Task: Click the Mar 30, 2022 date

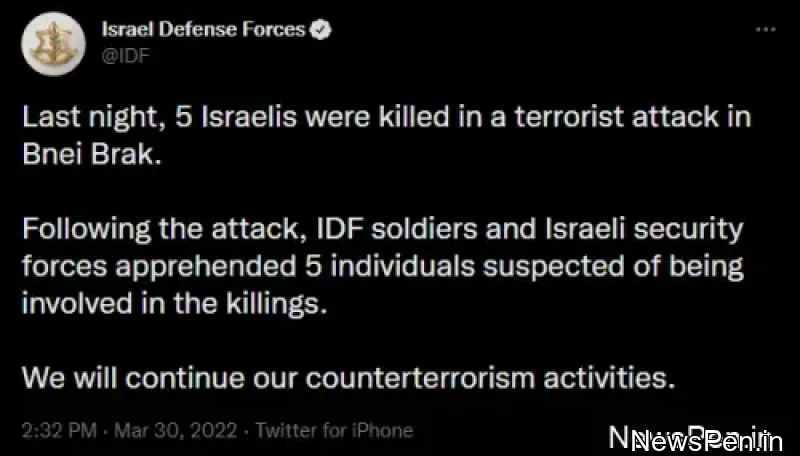Action: 175,431
